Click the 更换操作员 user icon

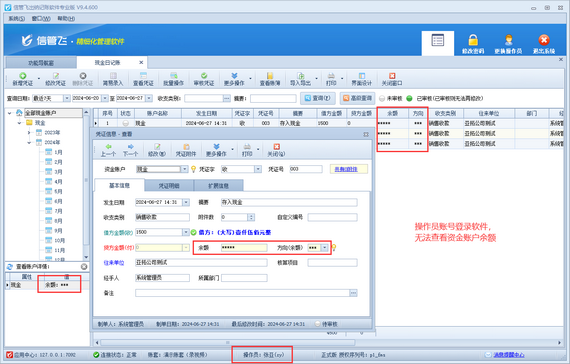pos(509,40)
